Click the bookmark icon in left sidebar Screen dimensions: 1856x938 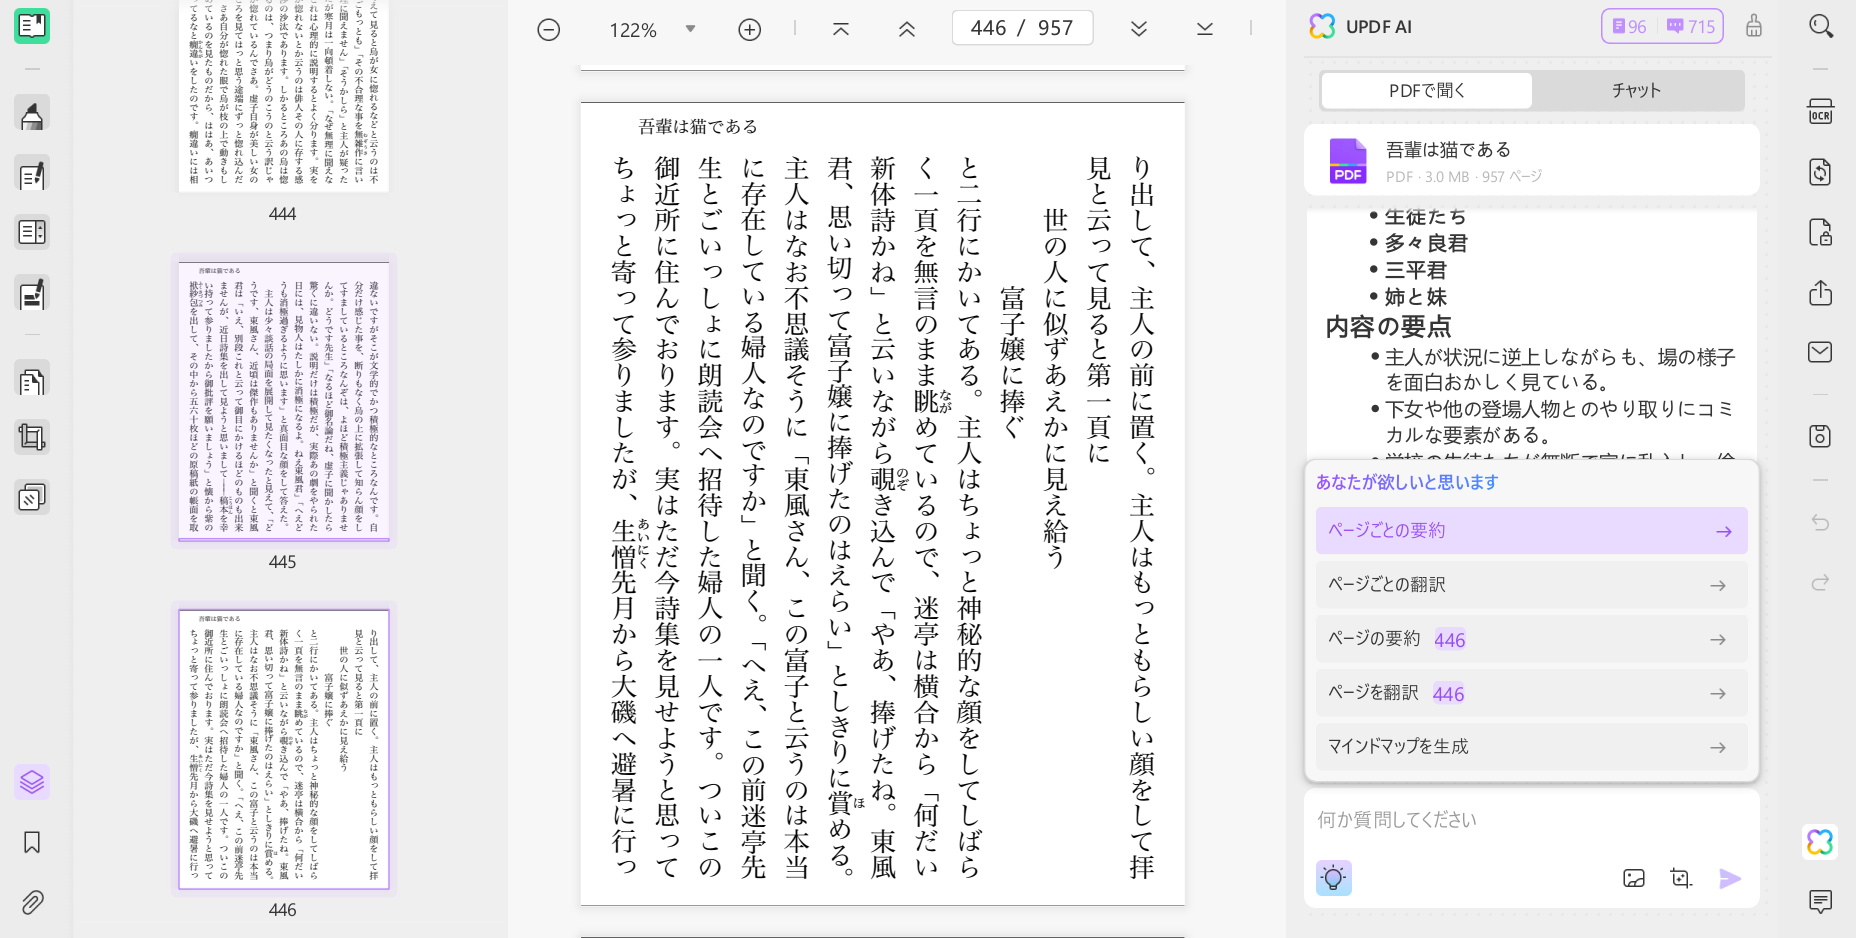coord(32,842)
